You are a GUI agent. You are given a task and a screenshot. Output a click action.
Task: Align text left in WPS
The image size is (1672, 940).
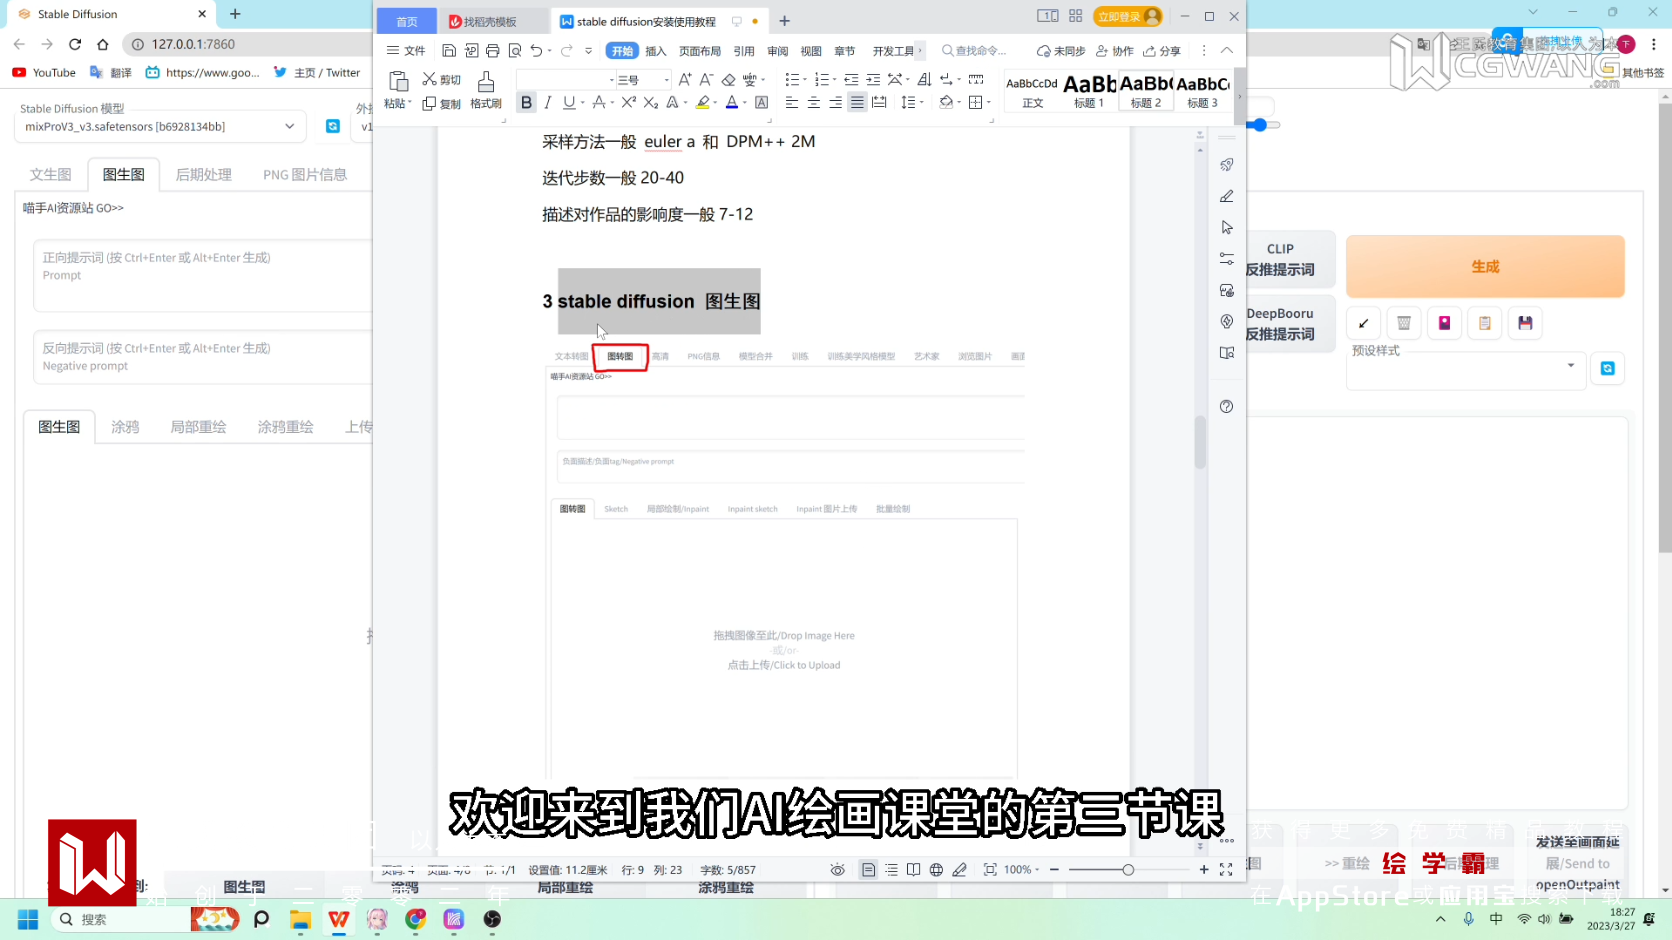tap(792, 102)
